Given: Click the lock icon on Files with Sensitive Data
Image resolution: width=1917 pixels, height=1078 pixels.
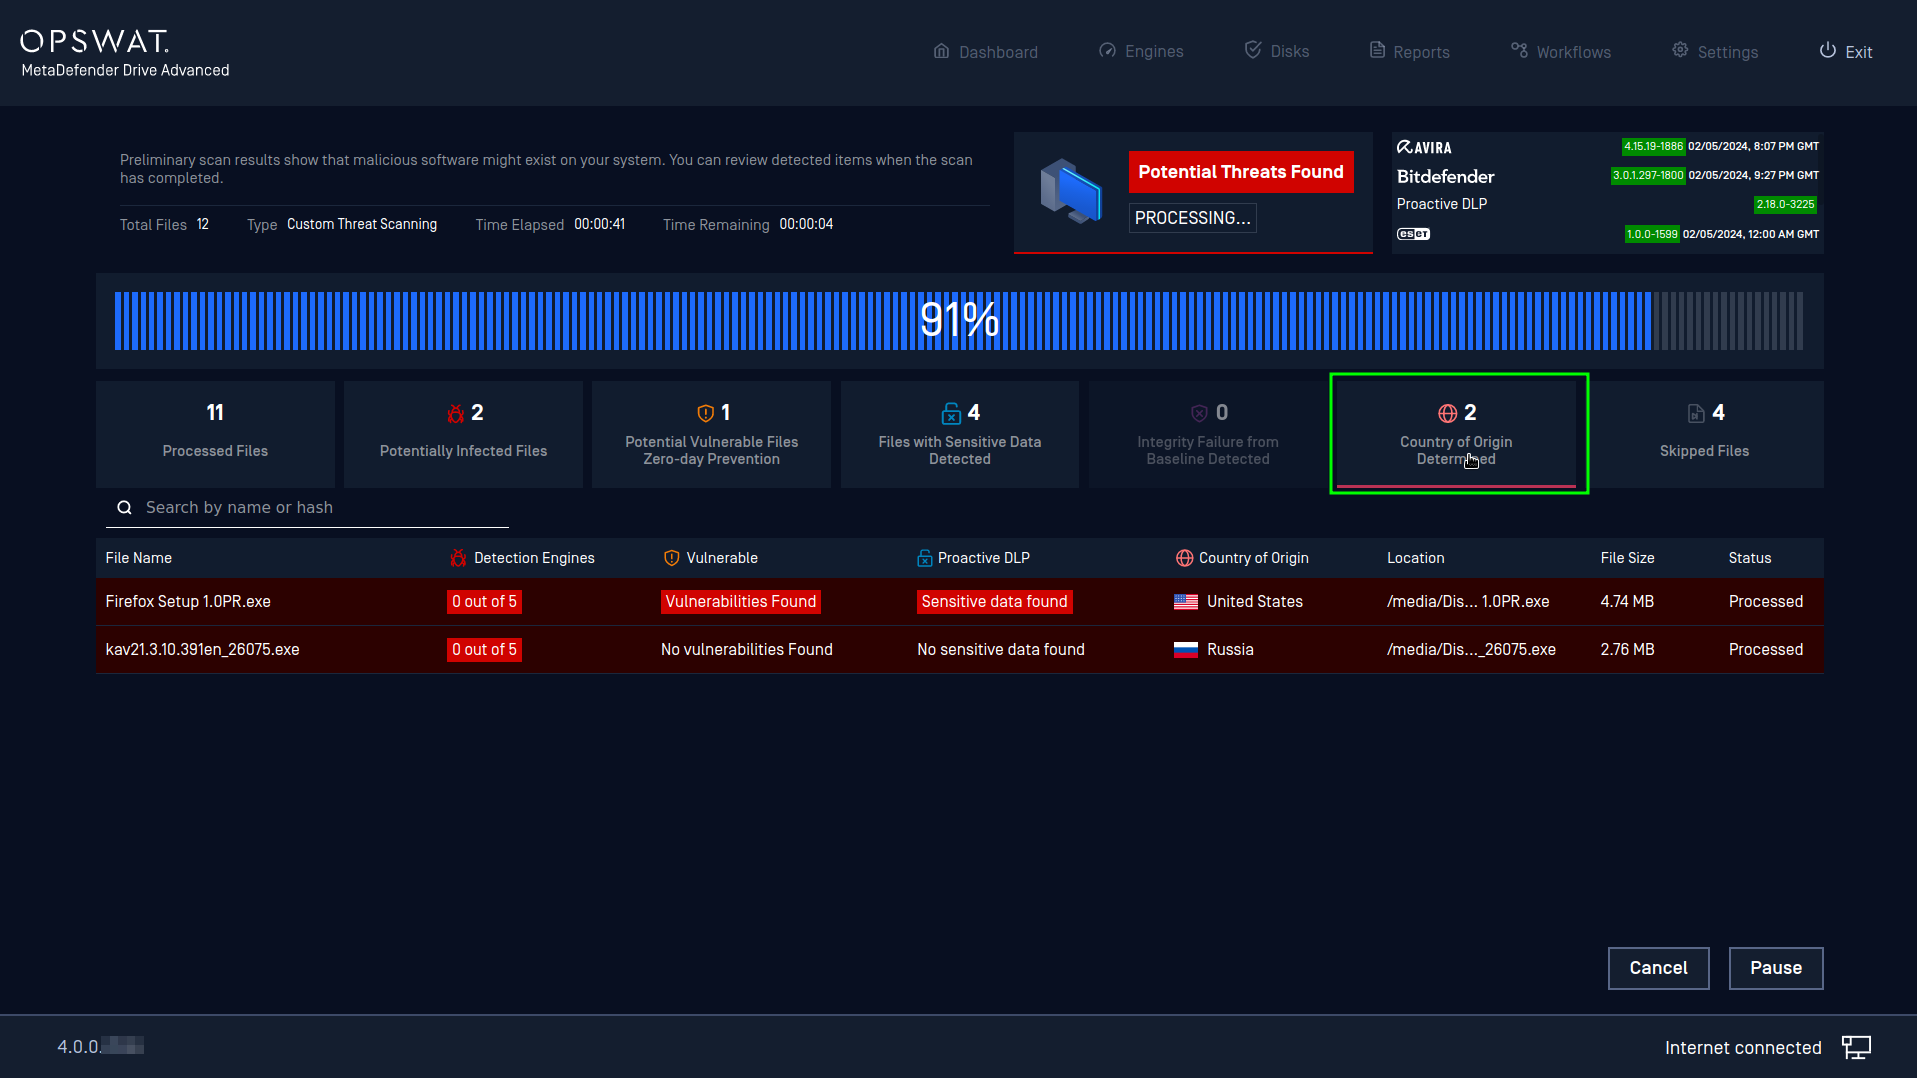Looking at the screenshot, I should tap(951, 413).
